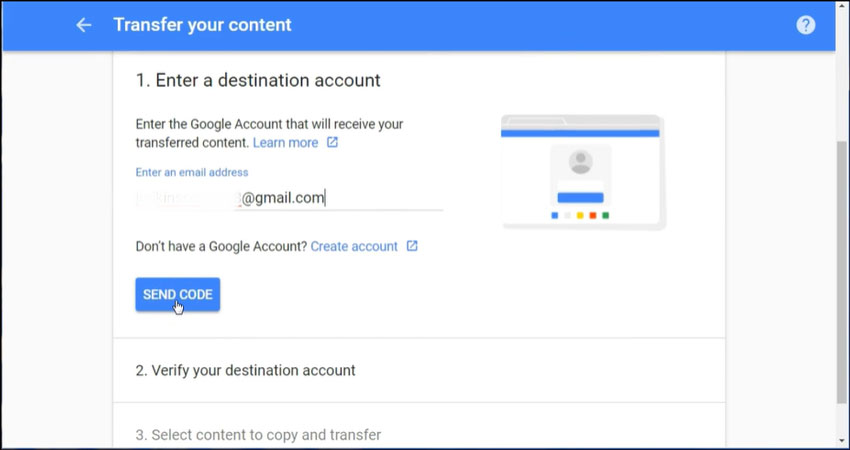Expand step 3 Select content to copy

(258, 435)
